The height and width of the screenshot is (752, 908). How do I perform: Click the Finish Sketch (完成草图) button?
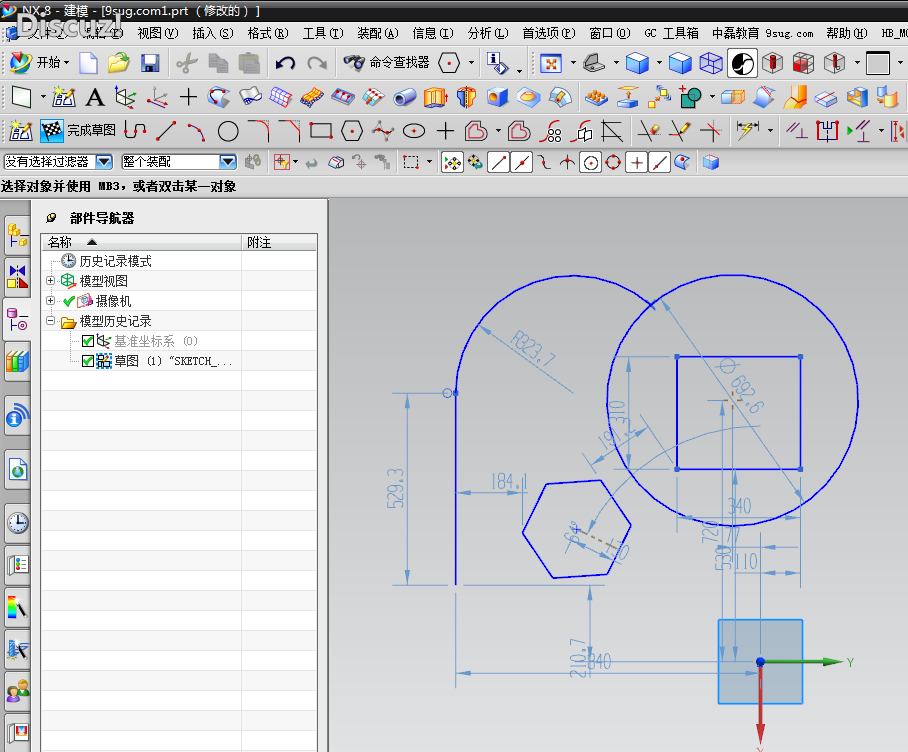tap(78, 131)
